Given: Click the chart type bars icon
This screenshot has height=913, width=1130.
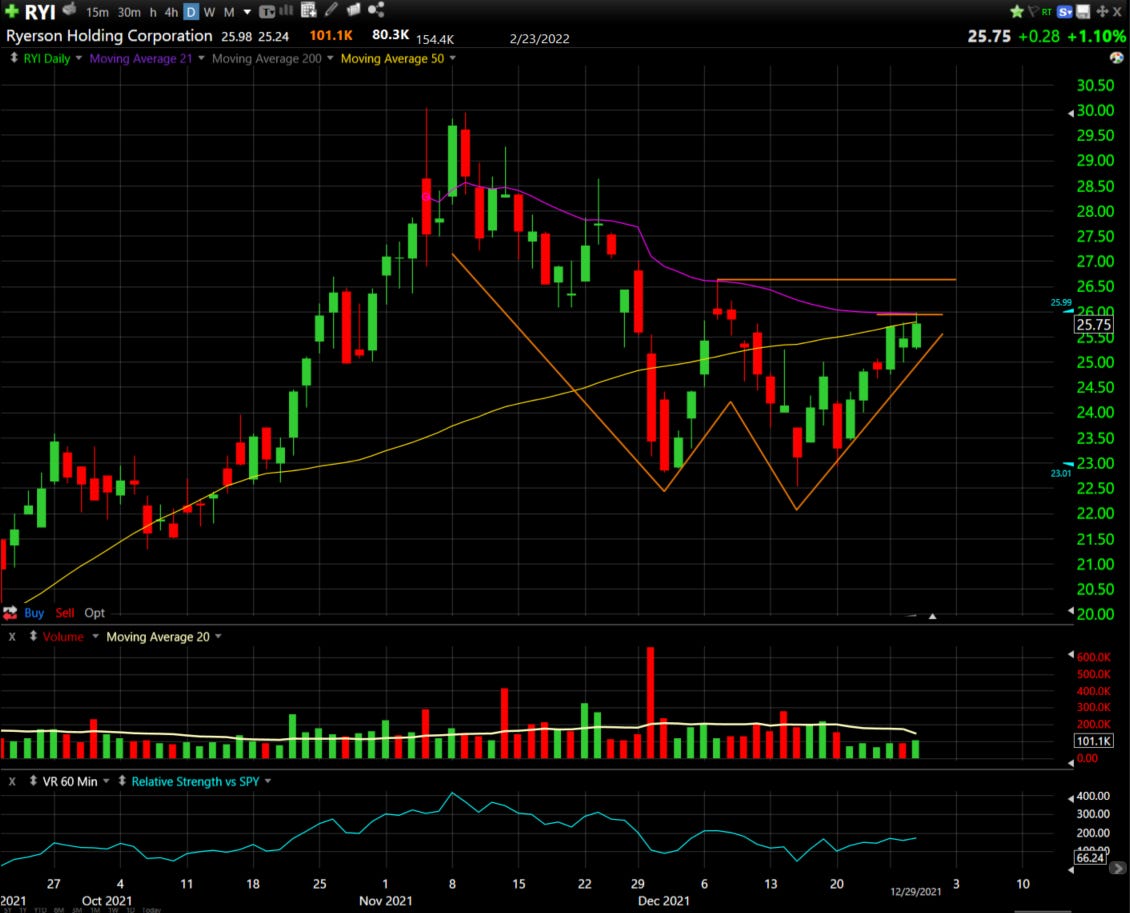Looking at the screenshot, I should [x=285, y=10].
